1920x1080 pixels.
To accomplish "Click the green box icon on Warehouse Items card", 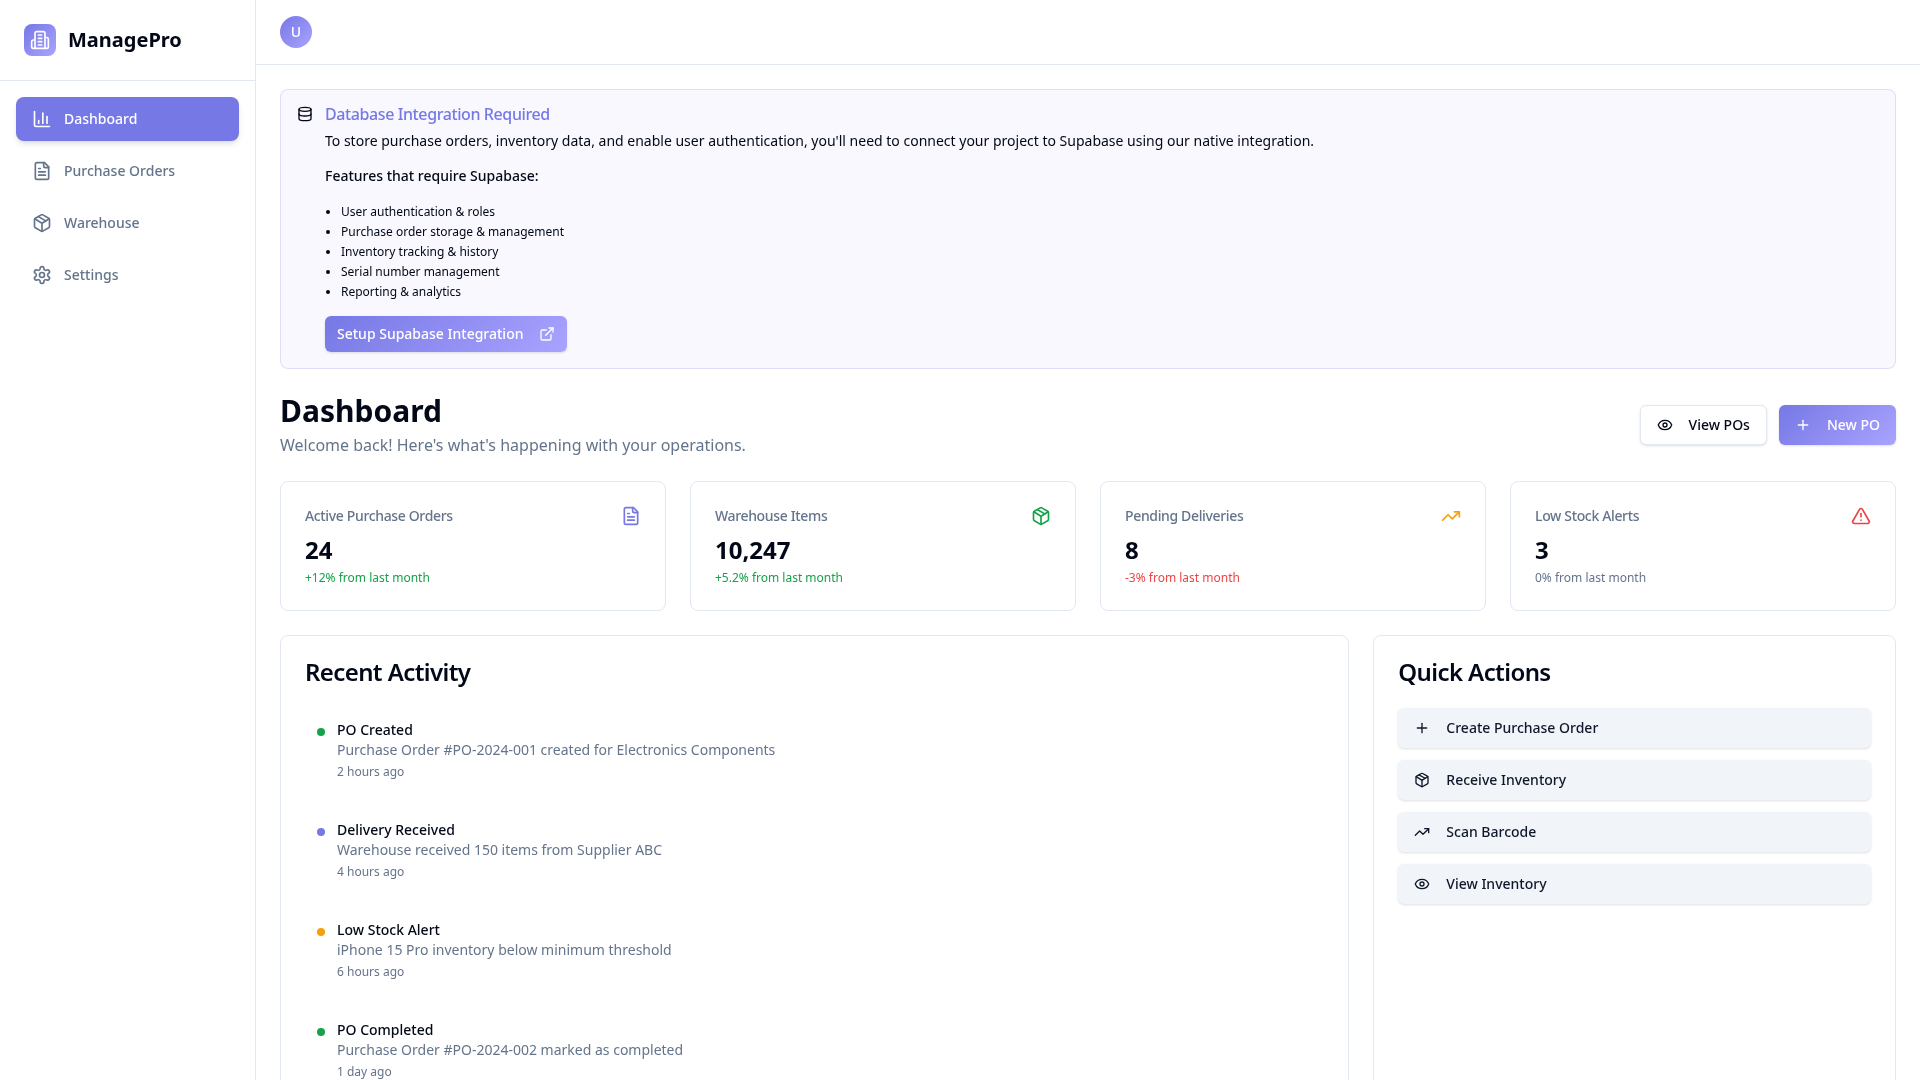I will tap(1041, 516).
